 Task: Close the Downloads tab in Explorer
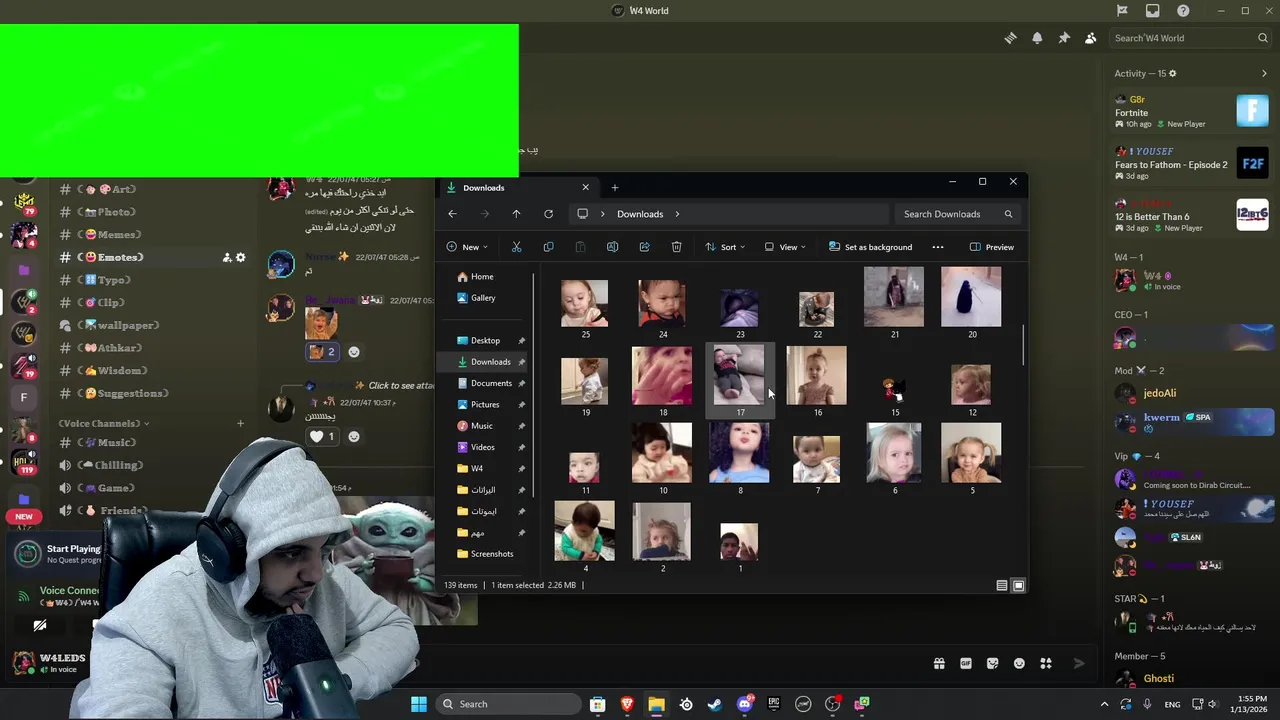tap(586, 187)
